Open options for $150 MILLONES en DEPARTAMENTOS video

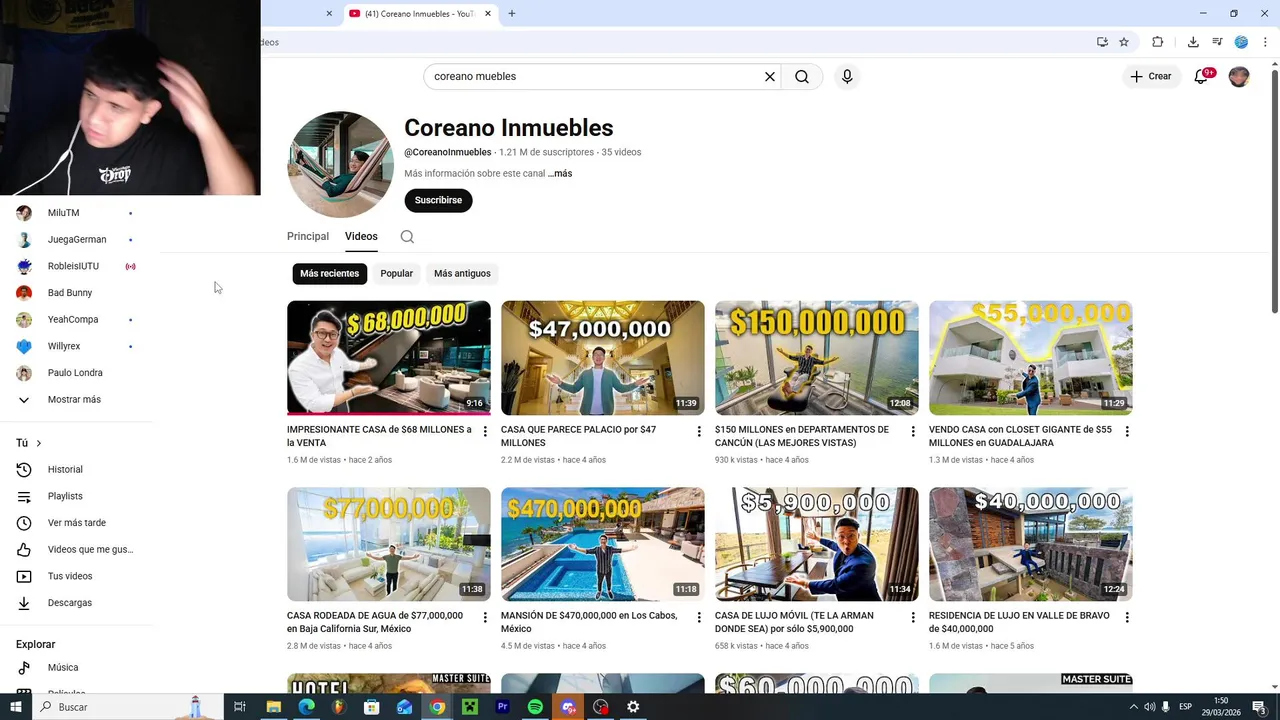(x=913, y=431)
